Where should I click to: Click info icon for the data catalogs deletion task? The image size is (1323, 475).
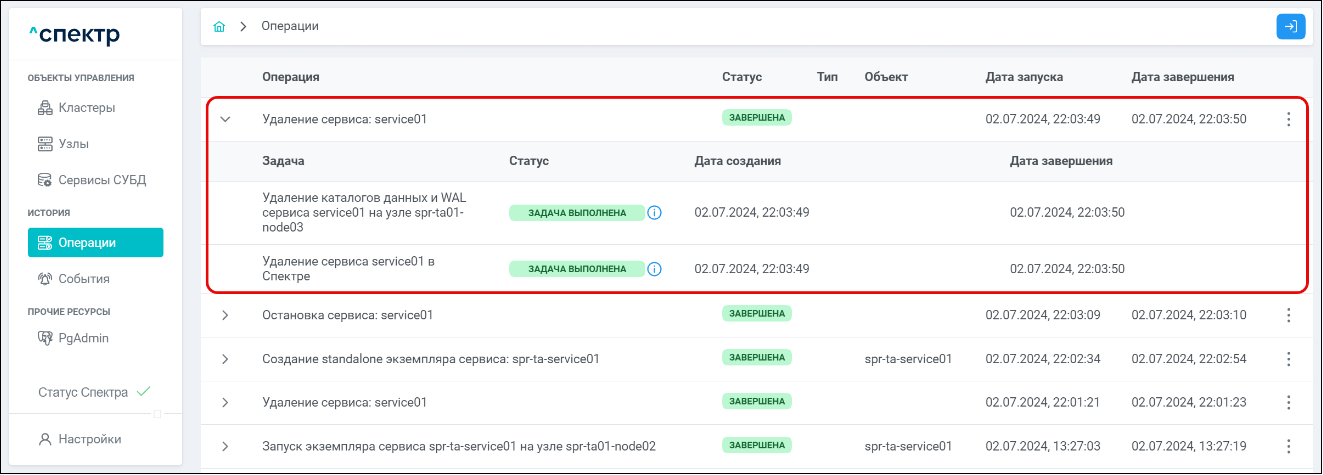click(x=655, y=213)
